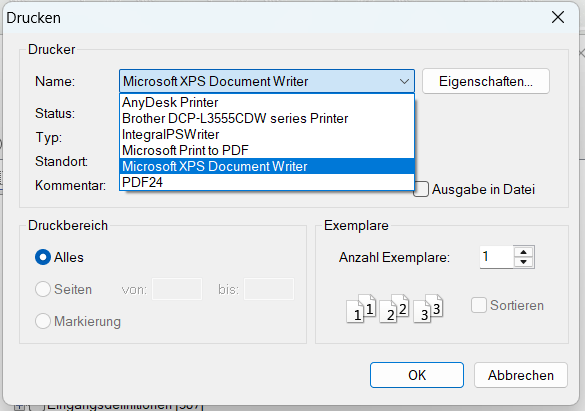
Task: Click the Anzahl Exemplare number field
Action: [x=496, y=257]
